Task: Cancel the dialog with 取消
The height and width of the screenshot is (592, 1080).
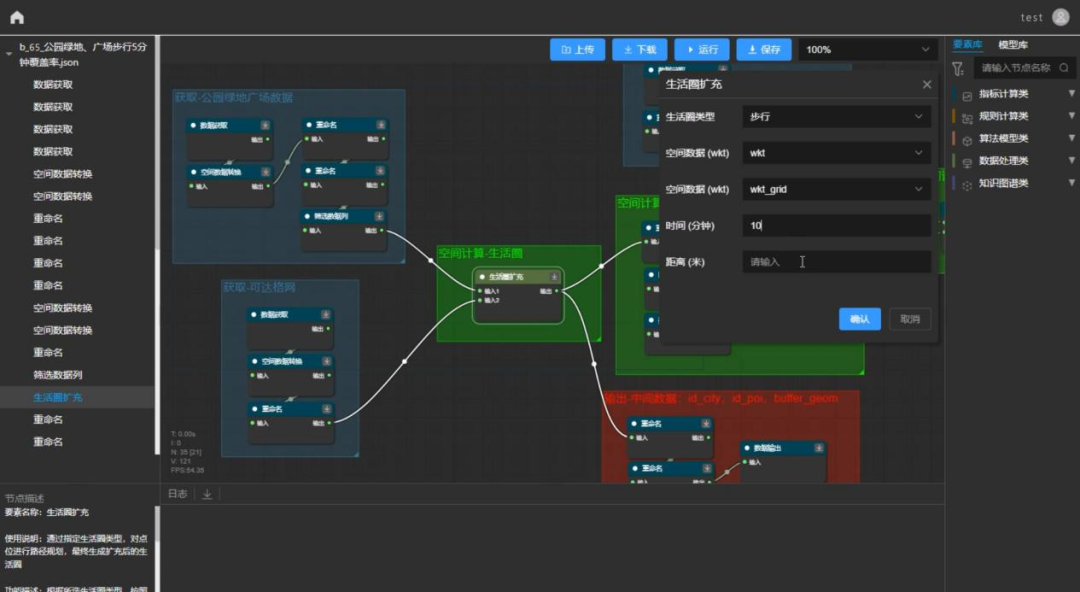Action: point(910,319)
